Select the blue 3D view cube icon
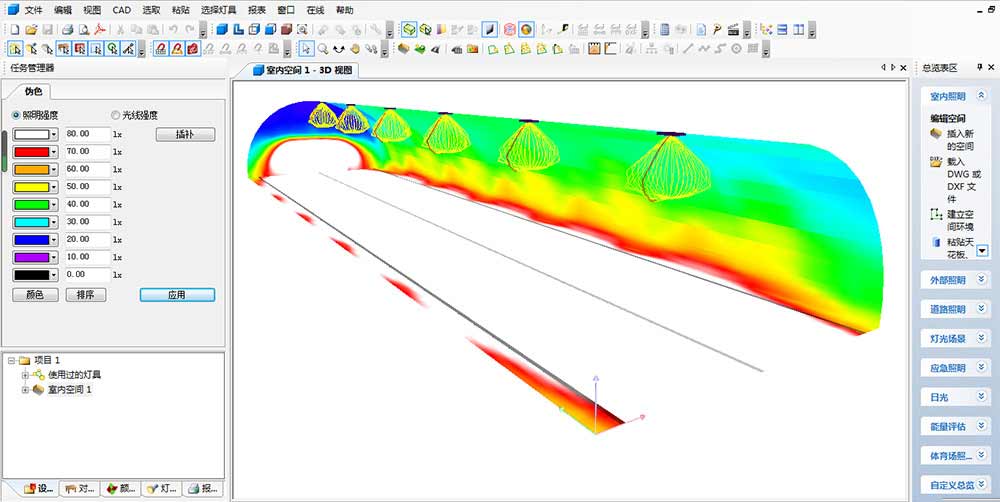This screenshot has width=1000, height=502. 222,29
